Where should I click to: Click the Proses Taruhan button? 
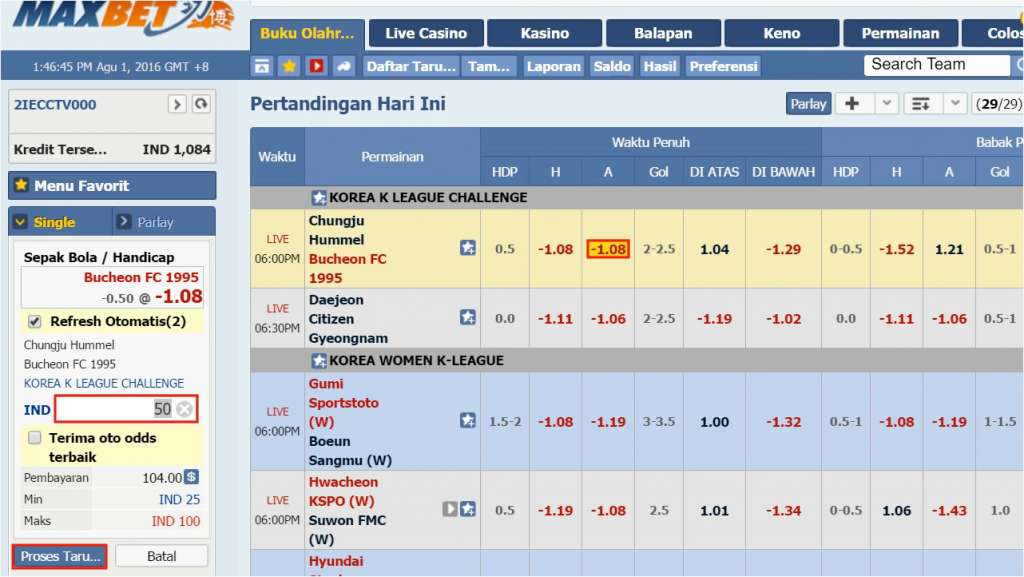tap(60, 556)
